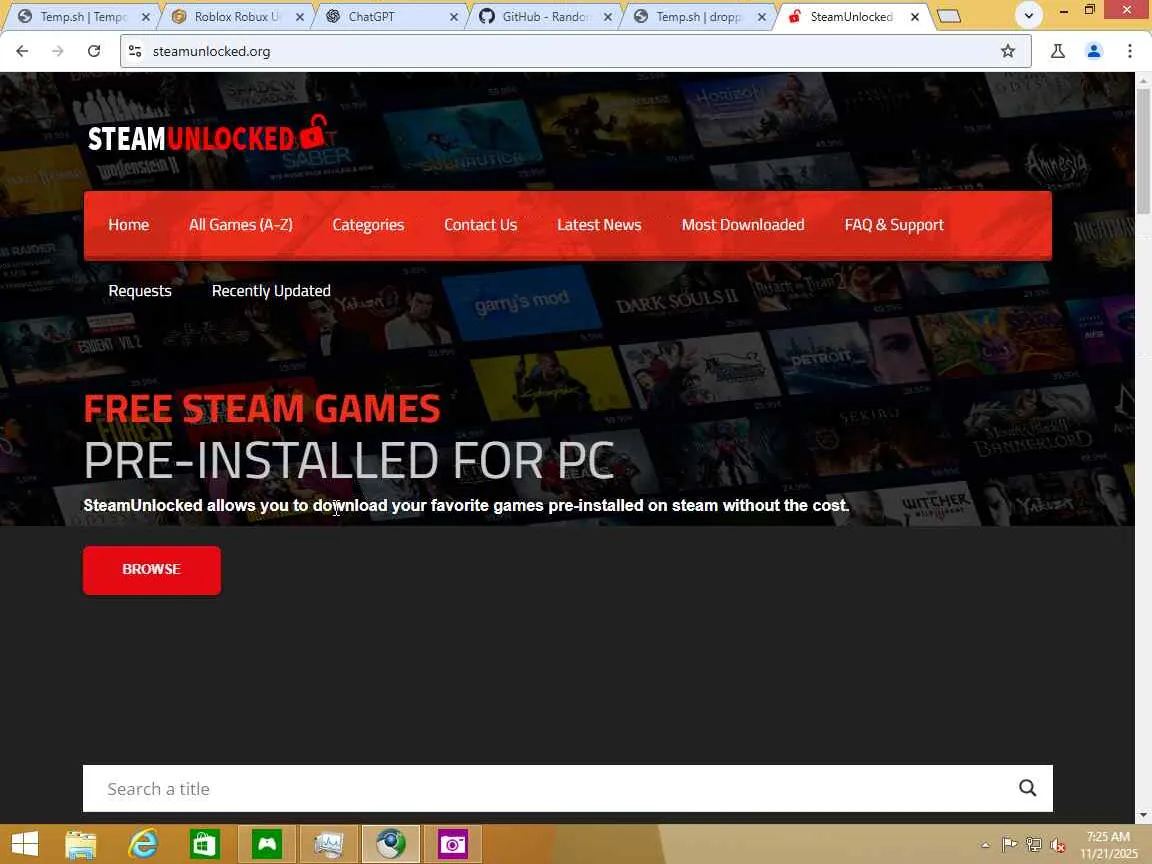
Task: Open All Games (A-Z) menu item
Action: (241, 225)
